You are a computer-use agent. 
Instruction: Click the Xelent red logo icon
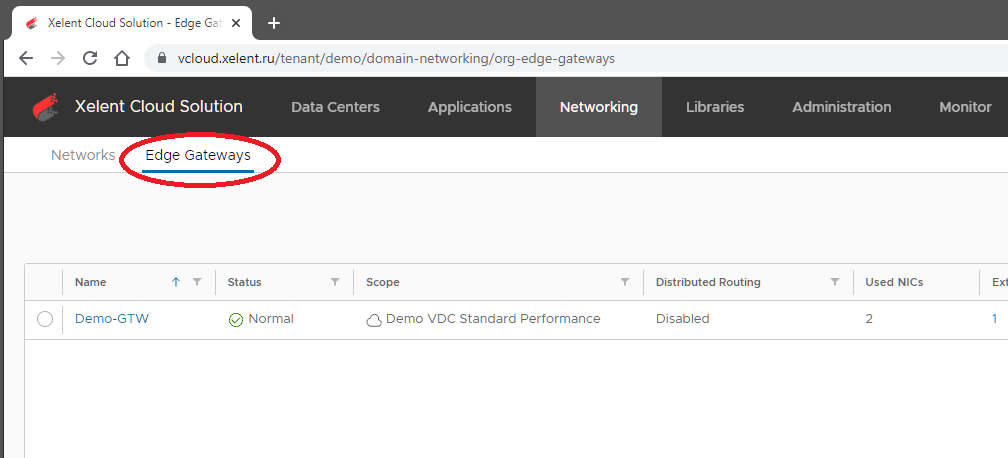[x=46, y=107]
